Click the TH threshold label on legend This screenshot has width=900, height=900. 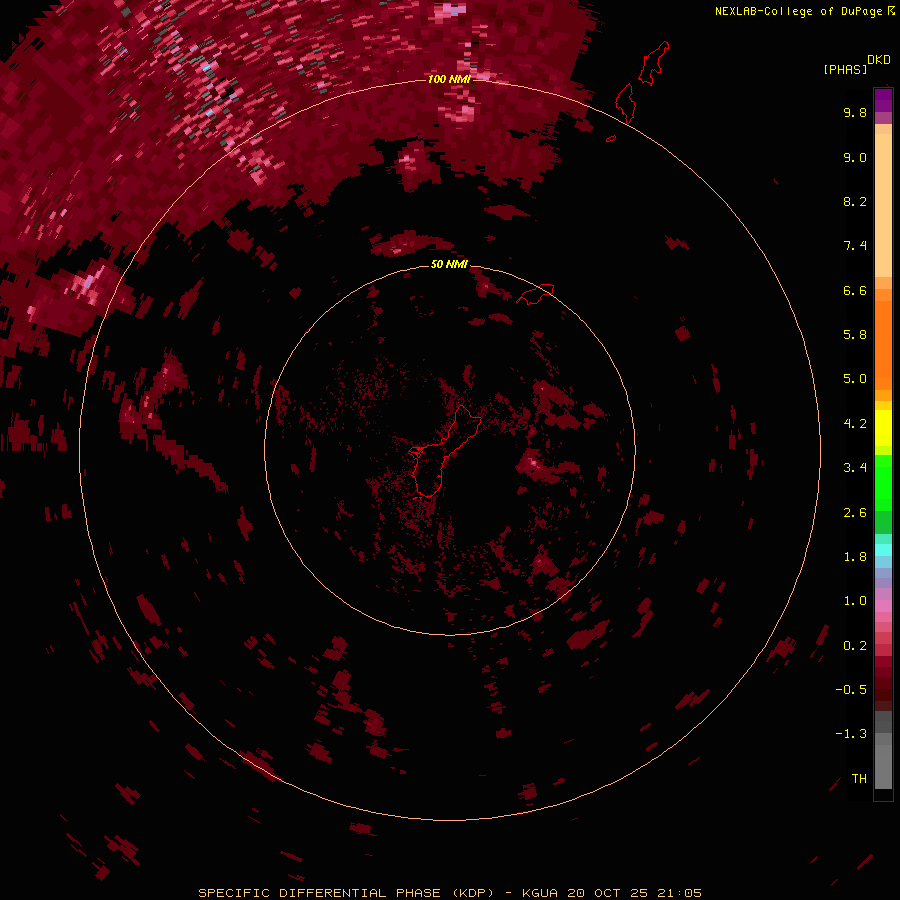coord(859,779)
